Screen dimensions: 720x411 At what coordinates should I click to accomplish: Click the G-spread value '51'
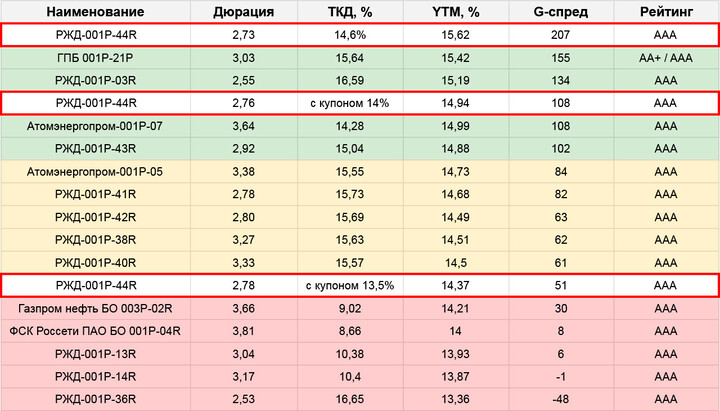tap(561, 286)
